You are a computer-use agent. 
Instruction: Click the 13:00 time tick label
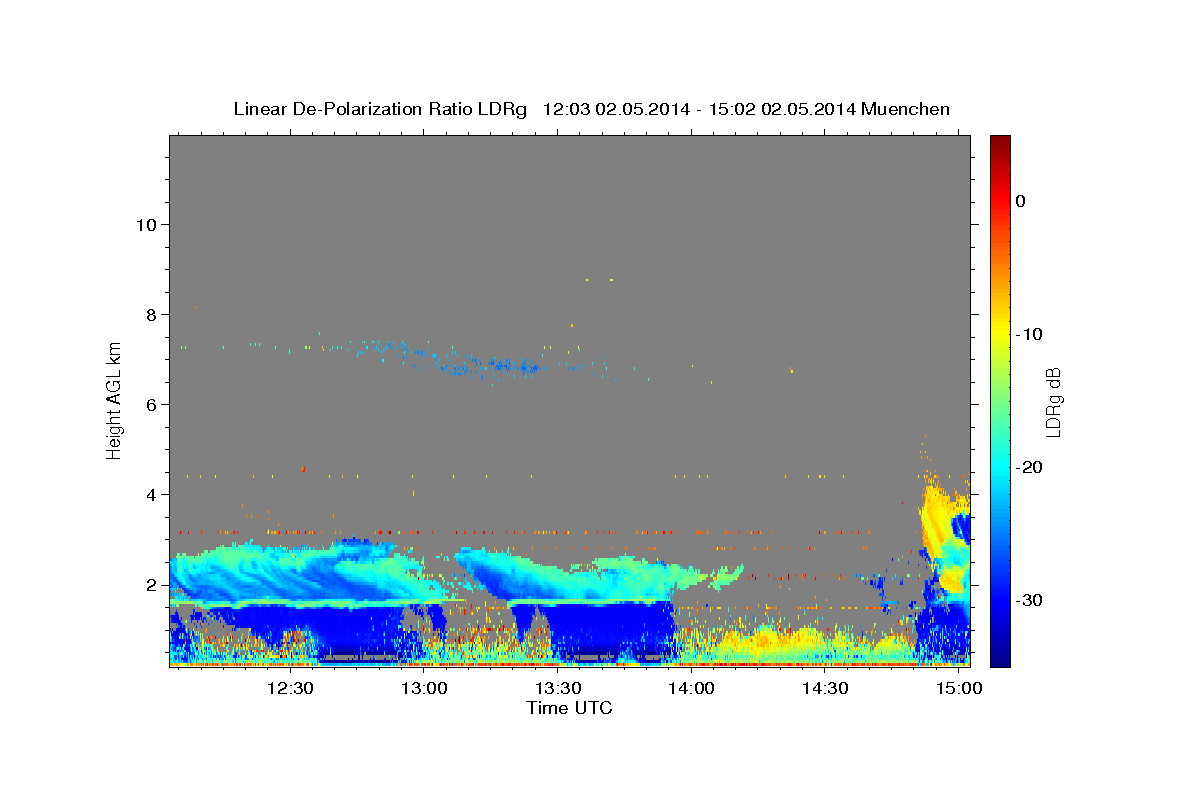click(x=424, y=689)
